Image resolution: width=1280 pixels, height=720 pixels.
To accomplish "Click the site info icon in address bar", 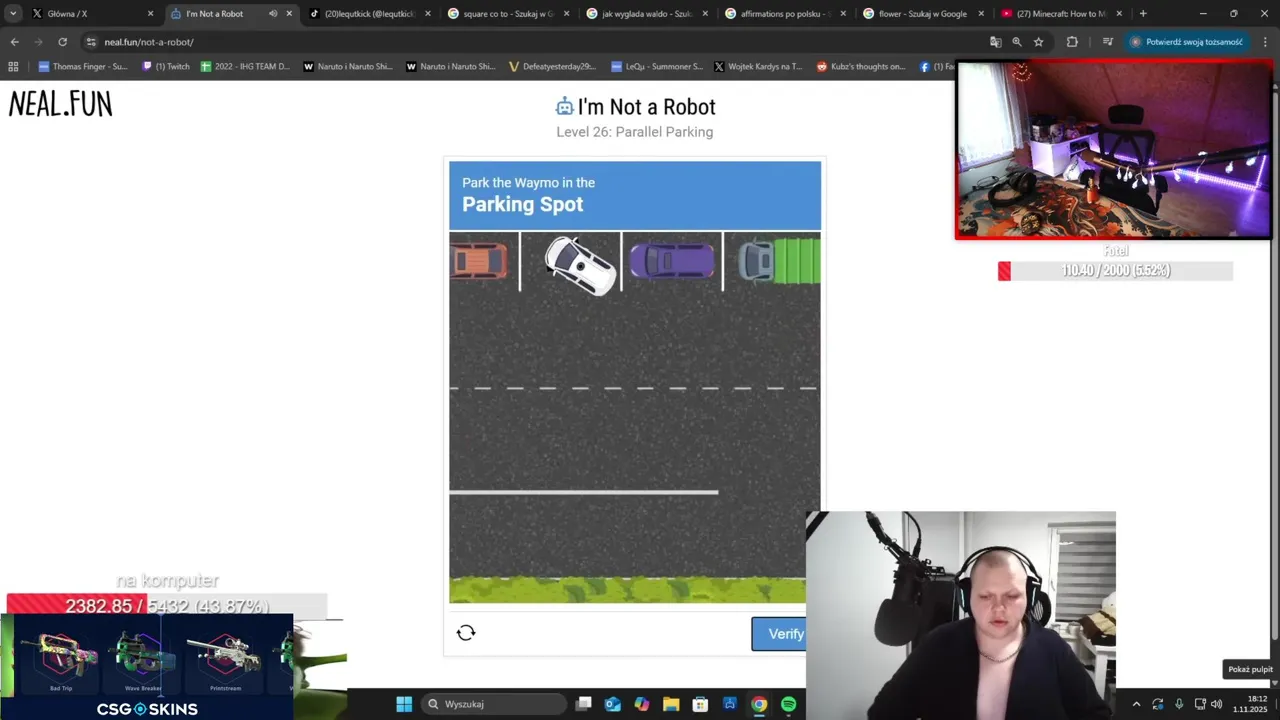I will [x=91, y=42].
